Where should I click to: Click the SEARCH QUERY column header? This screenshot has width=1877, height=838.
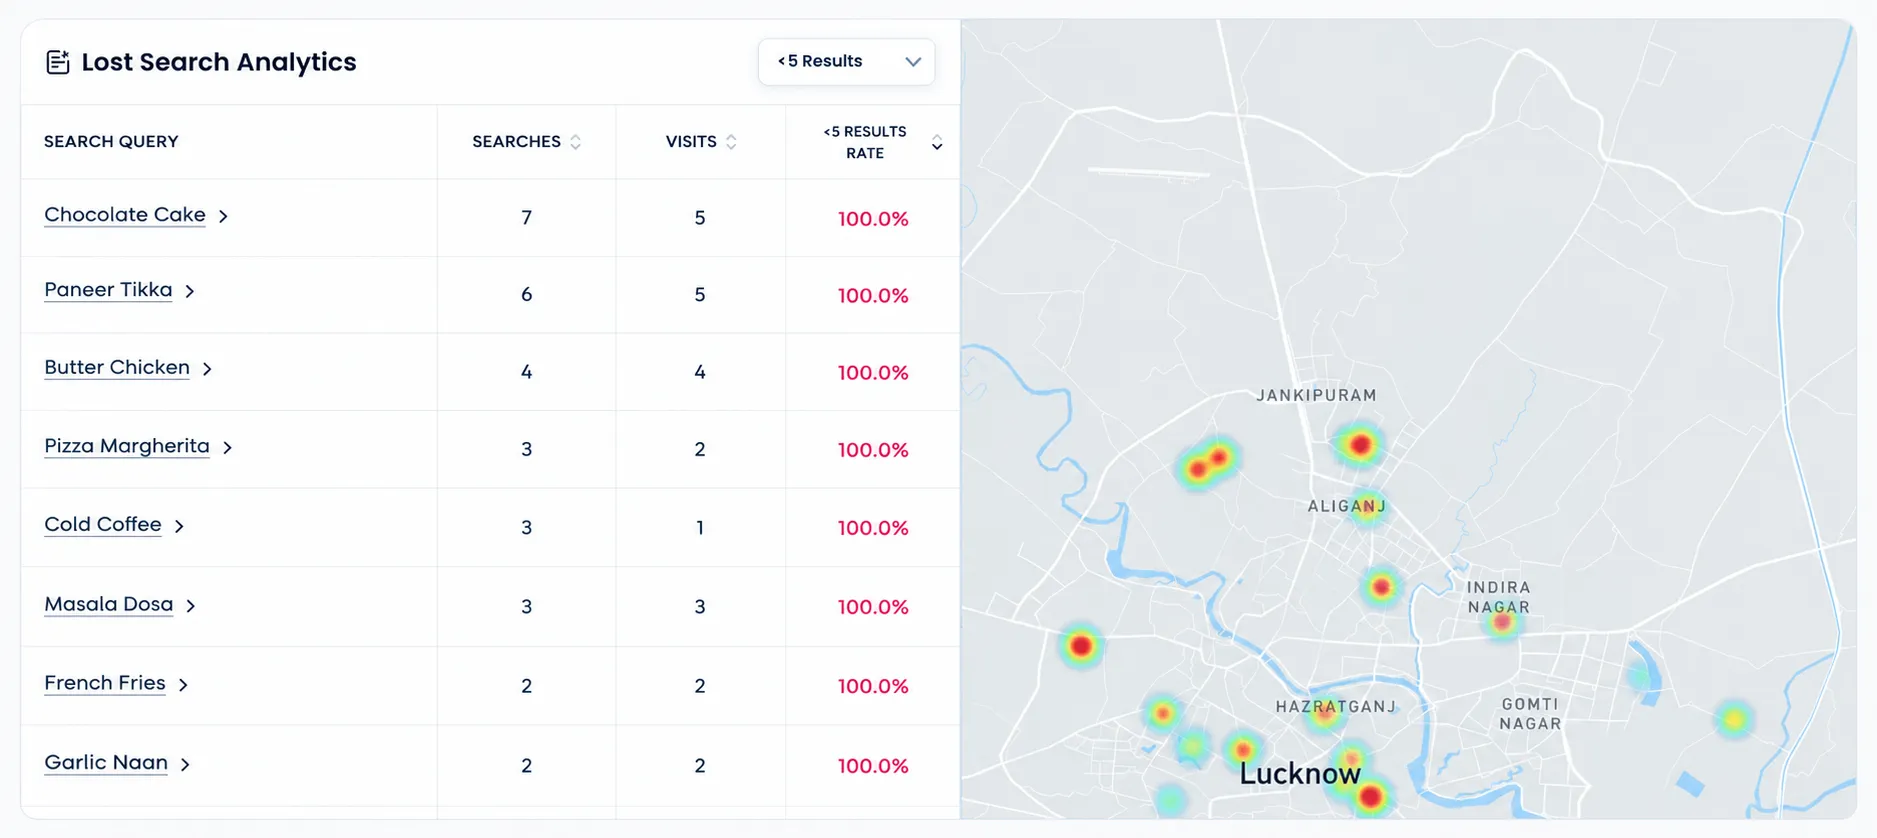111,142
